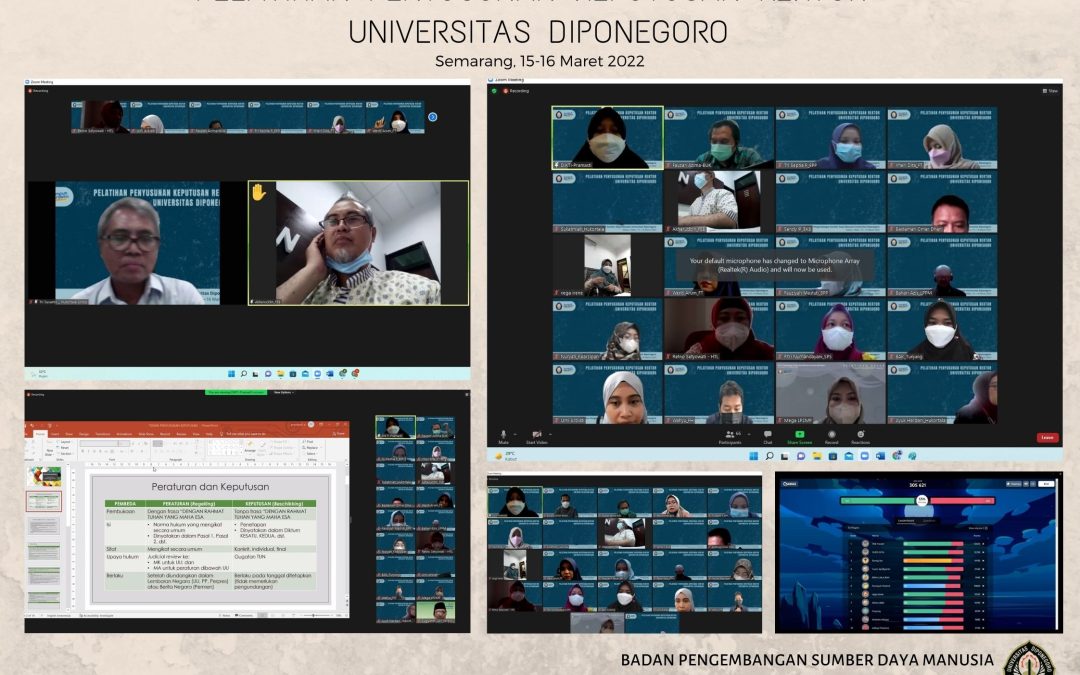This screenshot has height=675, width=1080.
Task: Open Zoom icon on speaker-view window taskbar
Action: point(318,373)
